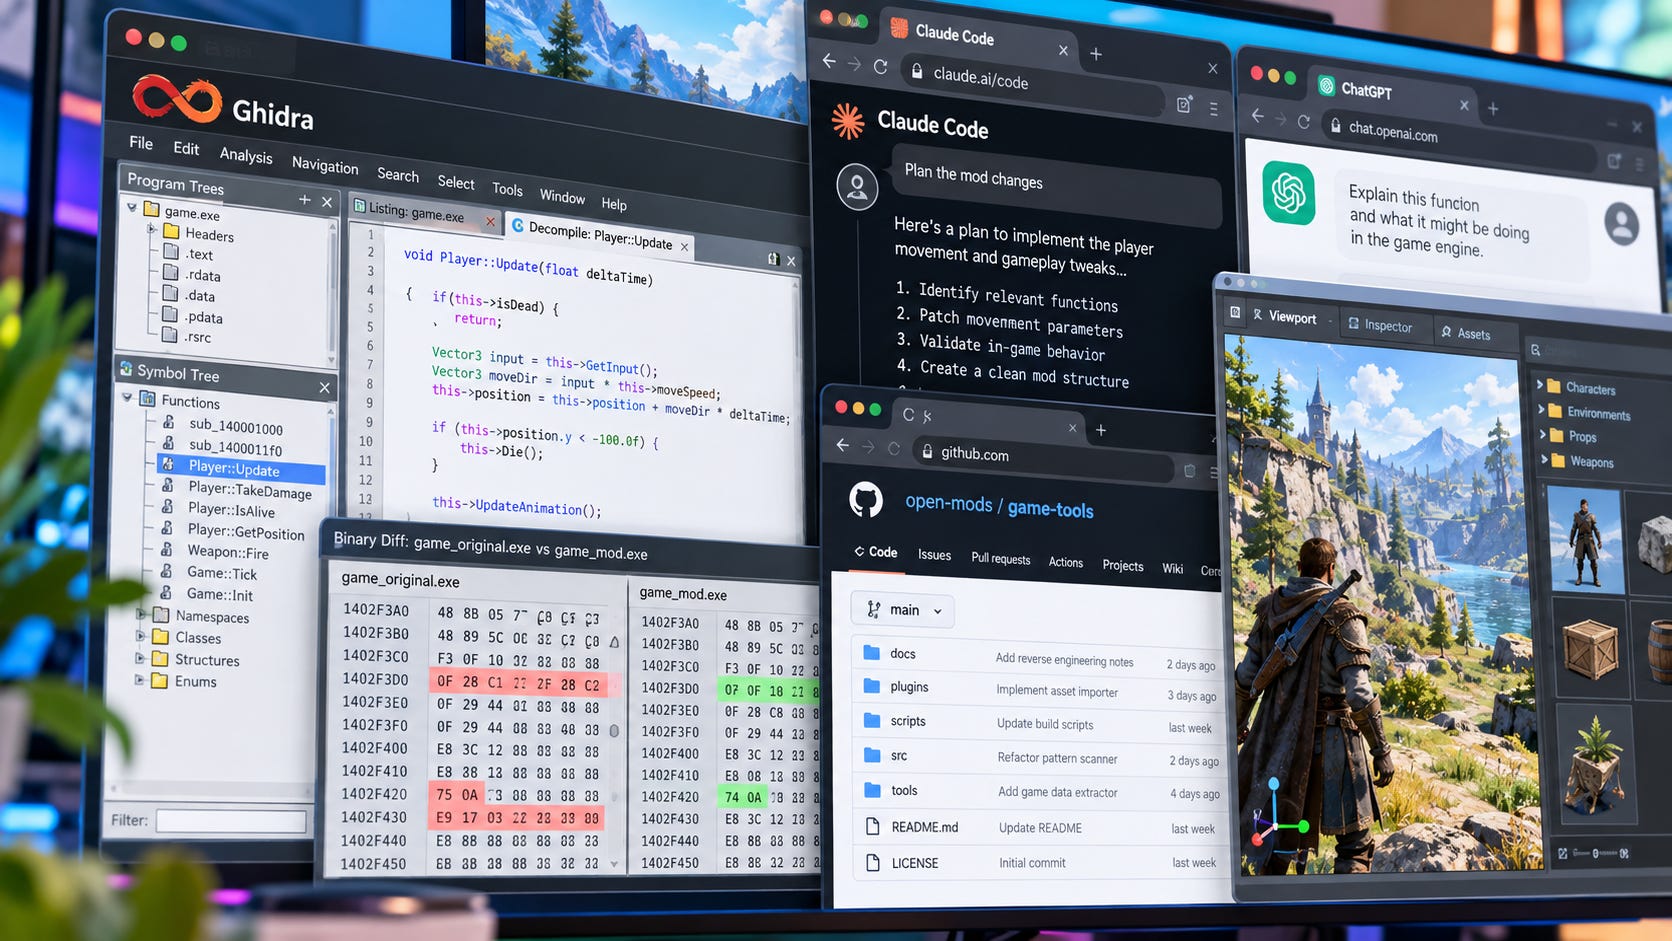This screenshot has width=1672, height=941.
Task: Open the docs folder icon on GitHub
Action: point(872,653)
